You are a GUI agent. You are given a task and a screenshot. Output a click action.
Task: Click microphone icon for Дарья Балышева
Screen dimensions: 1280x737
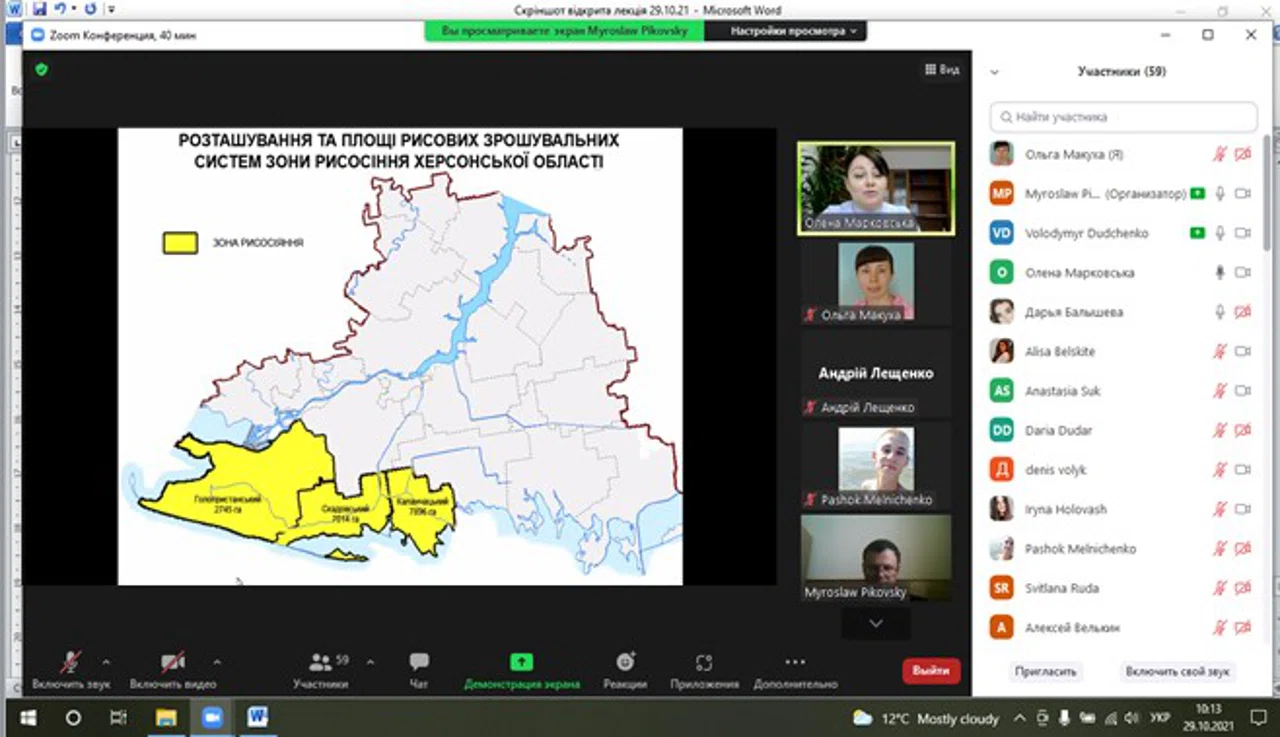pyautogui.click(x=1220, y=312)
